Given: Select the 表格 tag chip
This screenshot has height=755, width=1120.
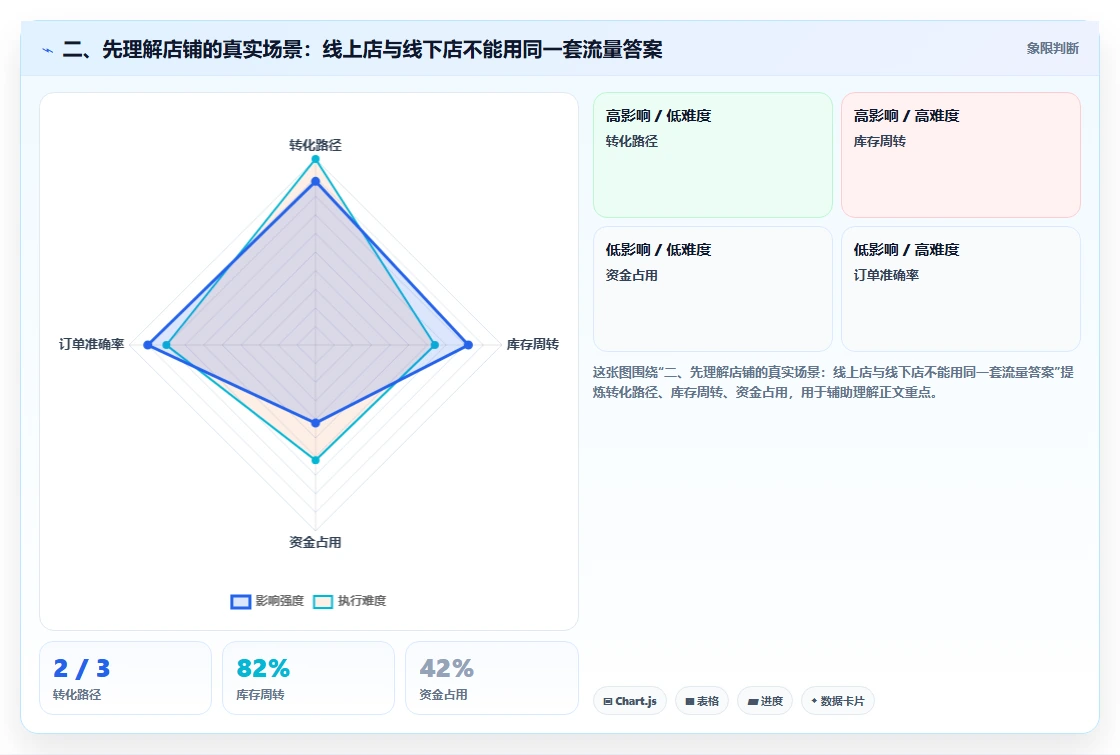Looking at the screenshot, I should 702,701.
